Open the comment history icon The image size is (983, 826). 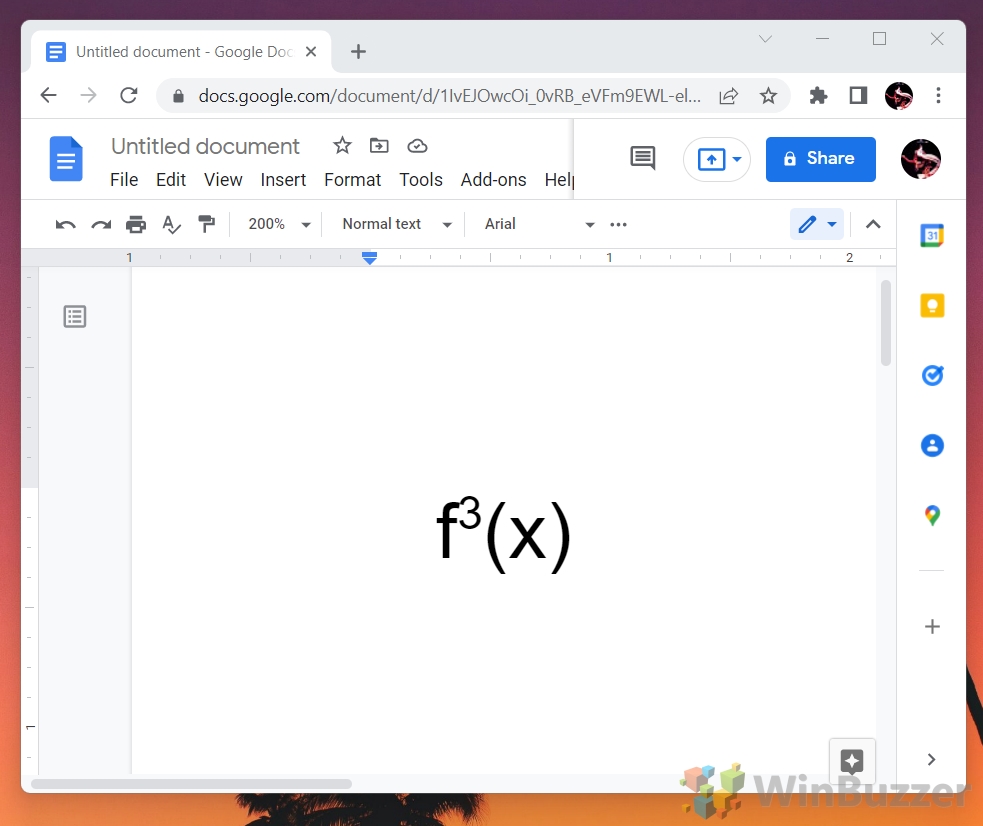point(643,159)
